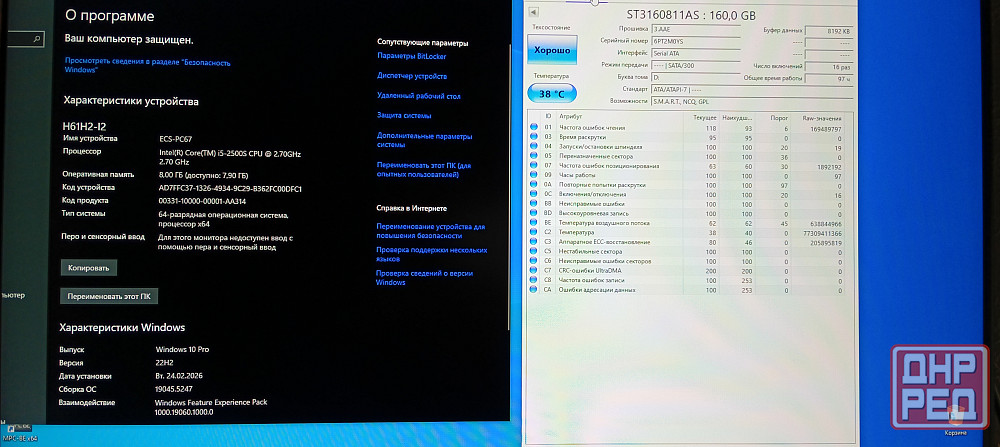Click the status dot for attribute 05
Viewport: 1000px width, 447px height.
[x=534, y=156]
